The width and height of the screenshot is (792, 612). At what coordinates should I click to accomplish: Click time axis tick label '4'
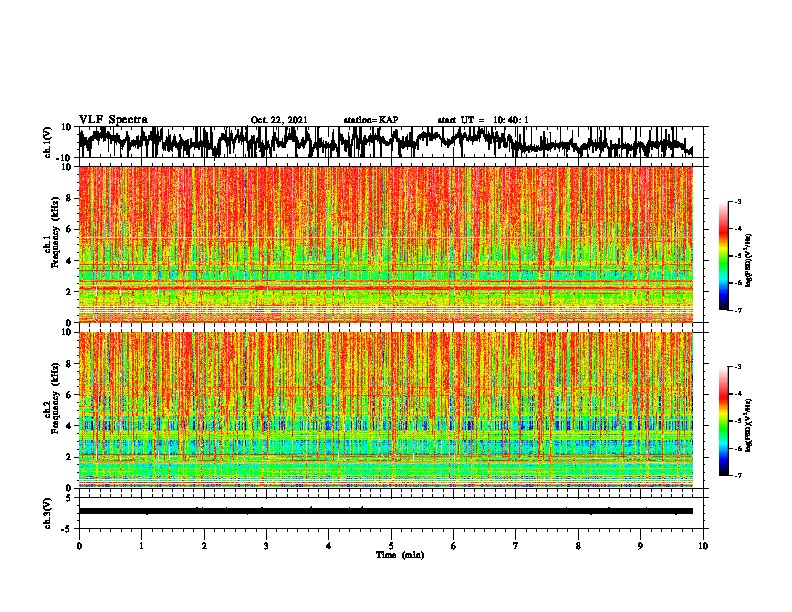click(329, 546)
